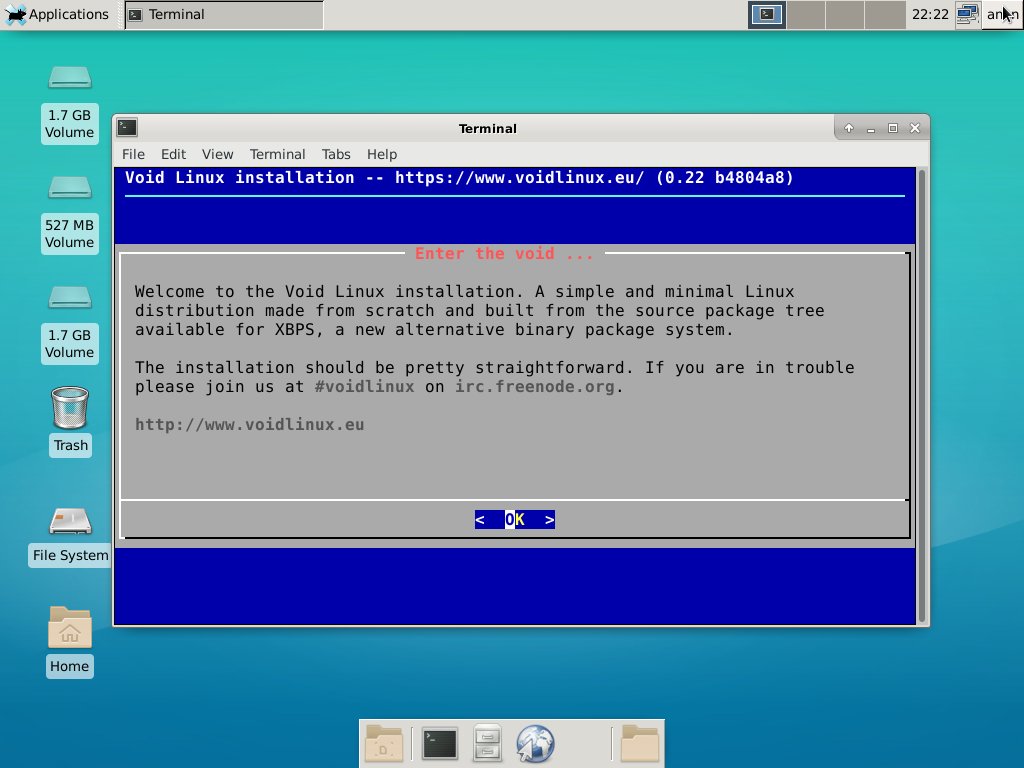Open the Edit menu in Terminal
The height and width of the screenshot is (768, 1024).
pos(173,154)
